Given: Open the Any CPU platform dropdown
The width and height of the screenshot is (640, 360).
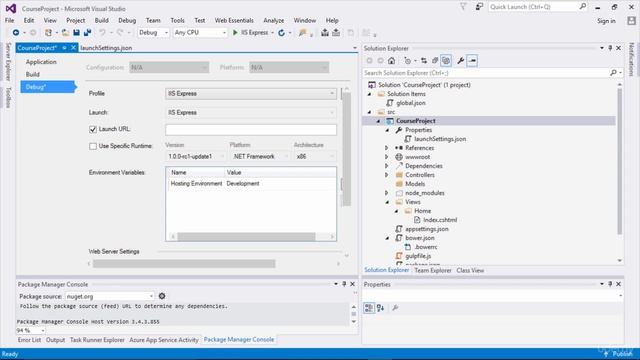Looking at the screenshot, I should tap(200, 33).
